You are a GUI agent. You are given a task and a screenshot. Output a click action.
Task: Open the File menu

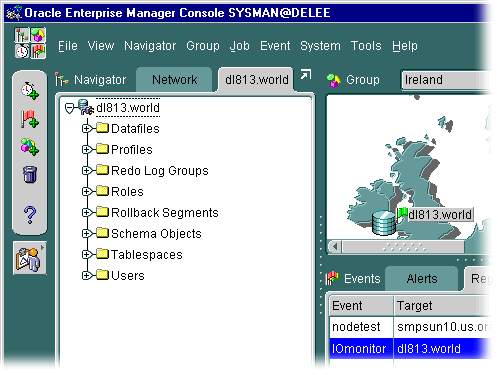pyautogui.click(x=68, y=46)
